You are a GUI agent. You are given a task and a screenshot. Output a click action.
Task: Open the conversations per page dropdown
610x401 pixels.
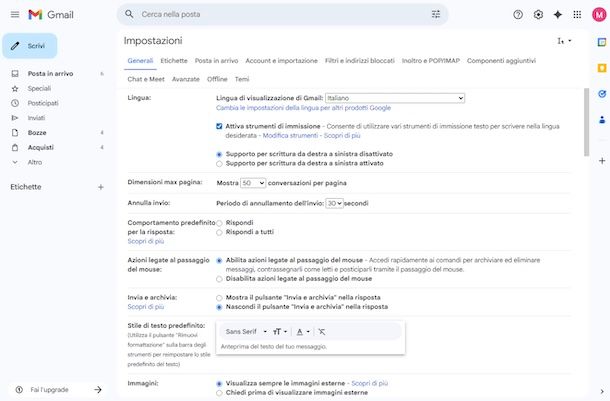tap(252, 183)
